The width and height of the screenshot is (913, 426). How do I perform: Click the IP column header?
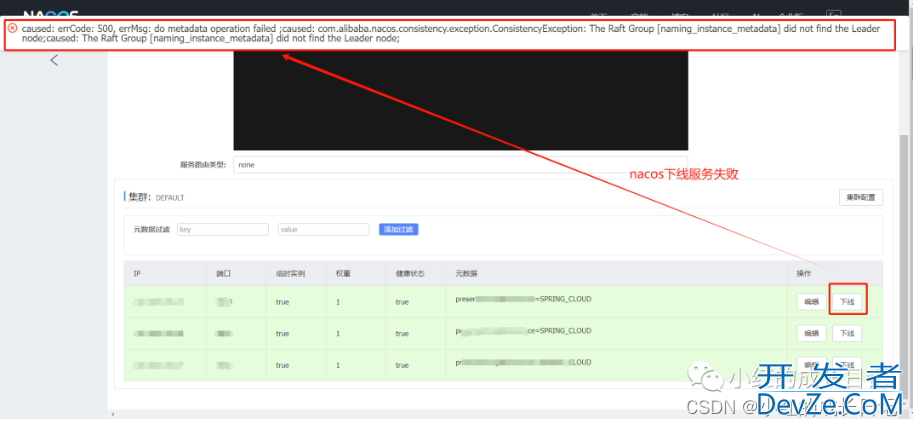coord(137,274)
